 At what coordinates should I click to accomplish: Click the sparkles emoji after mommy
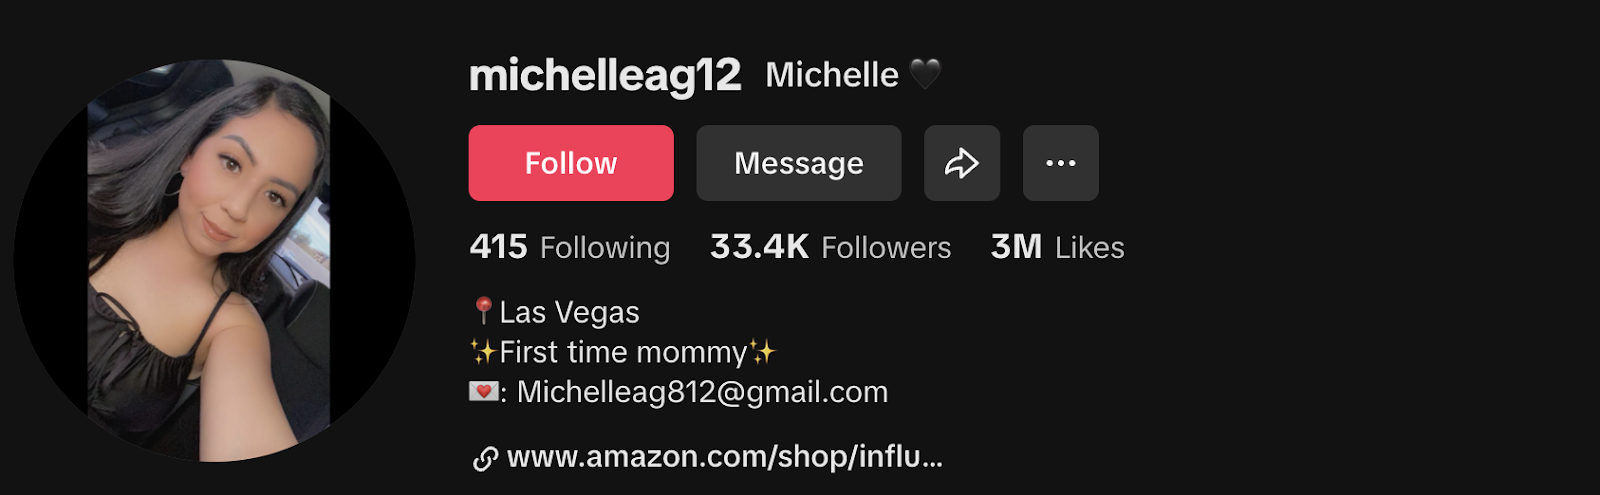[762, 352]
